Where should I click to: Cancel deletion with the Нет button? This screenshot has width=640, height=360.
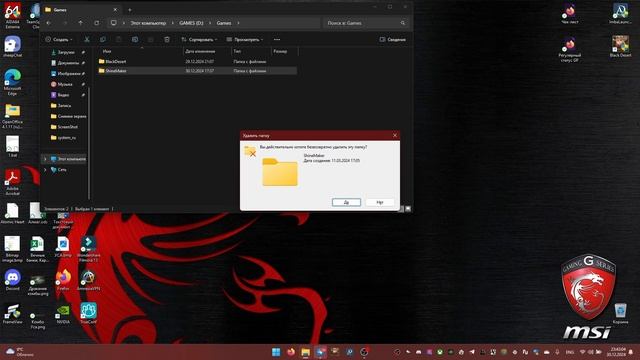[380, 202]
